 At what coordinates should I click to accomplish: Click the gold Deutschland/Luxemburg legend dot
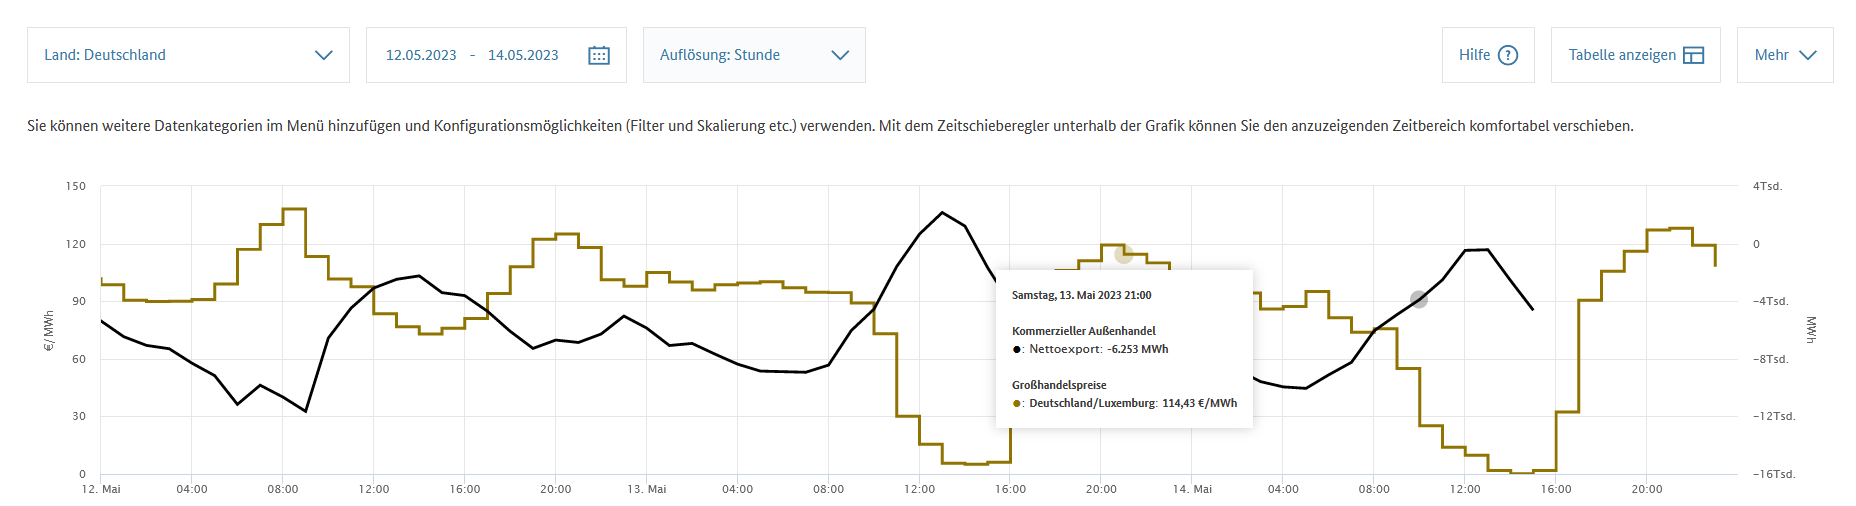point(1017,404)
